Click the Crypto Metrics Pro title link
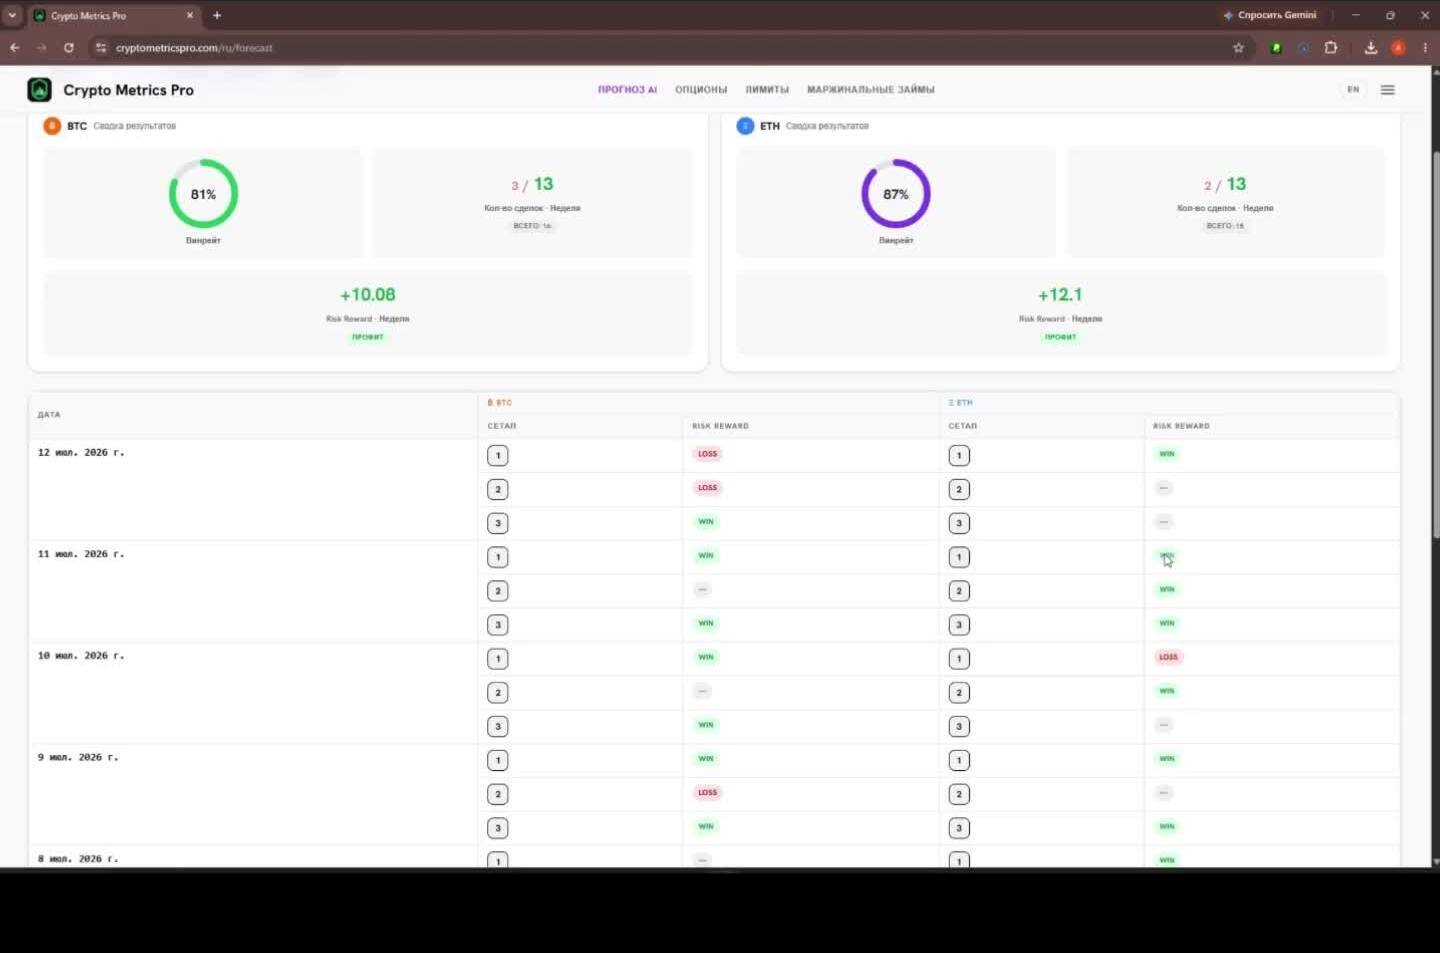 pos(128,90)
